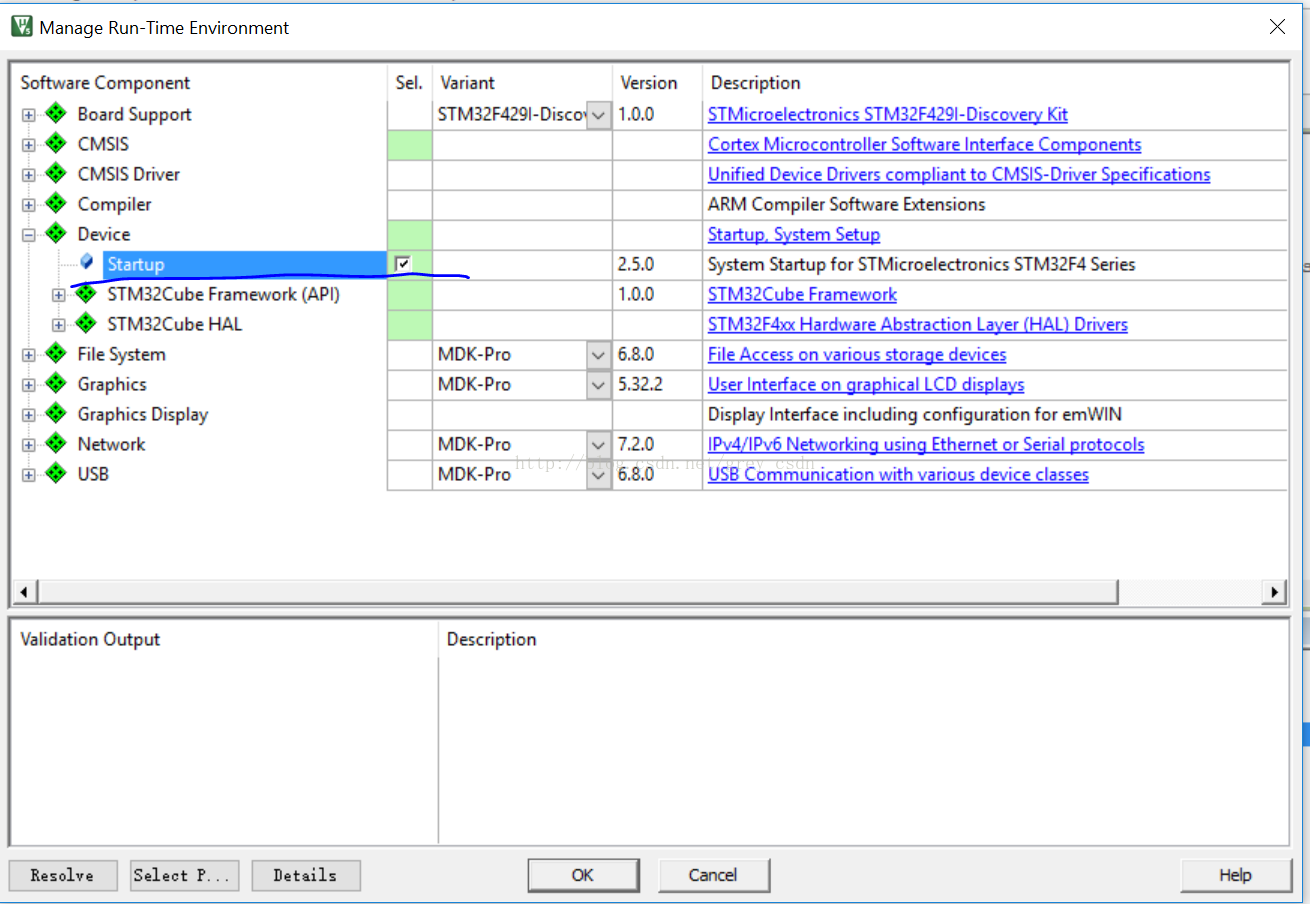This screenshot has width=1310, height=904.
Task: Click the Graphics component diamond icon
Action: click(56, 384)
